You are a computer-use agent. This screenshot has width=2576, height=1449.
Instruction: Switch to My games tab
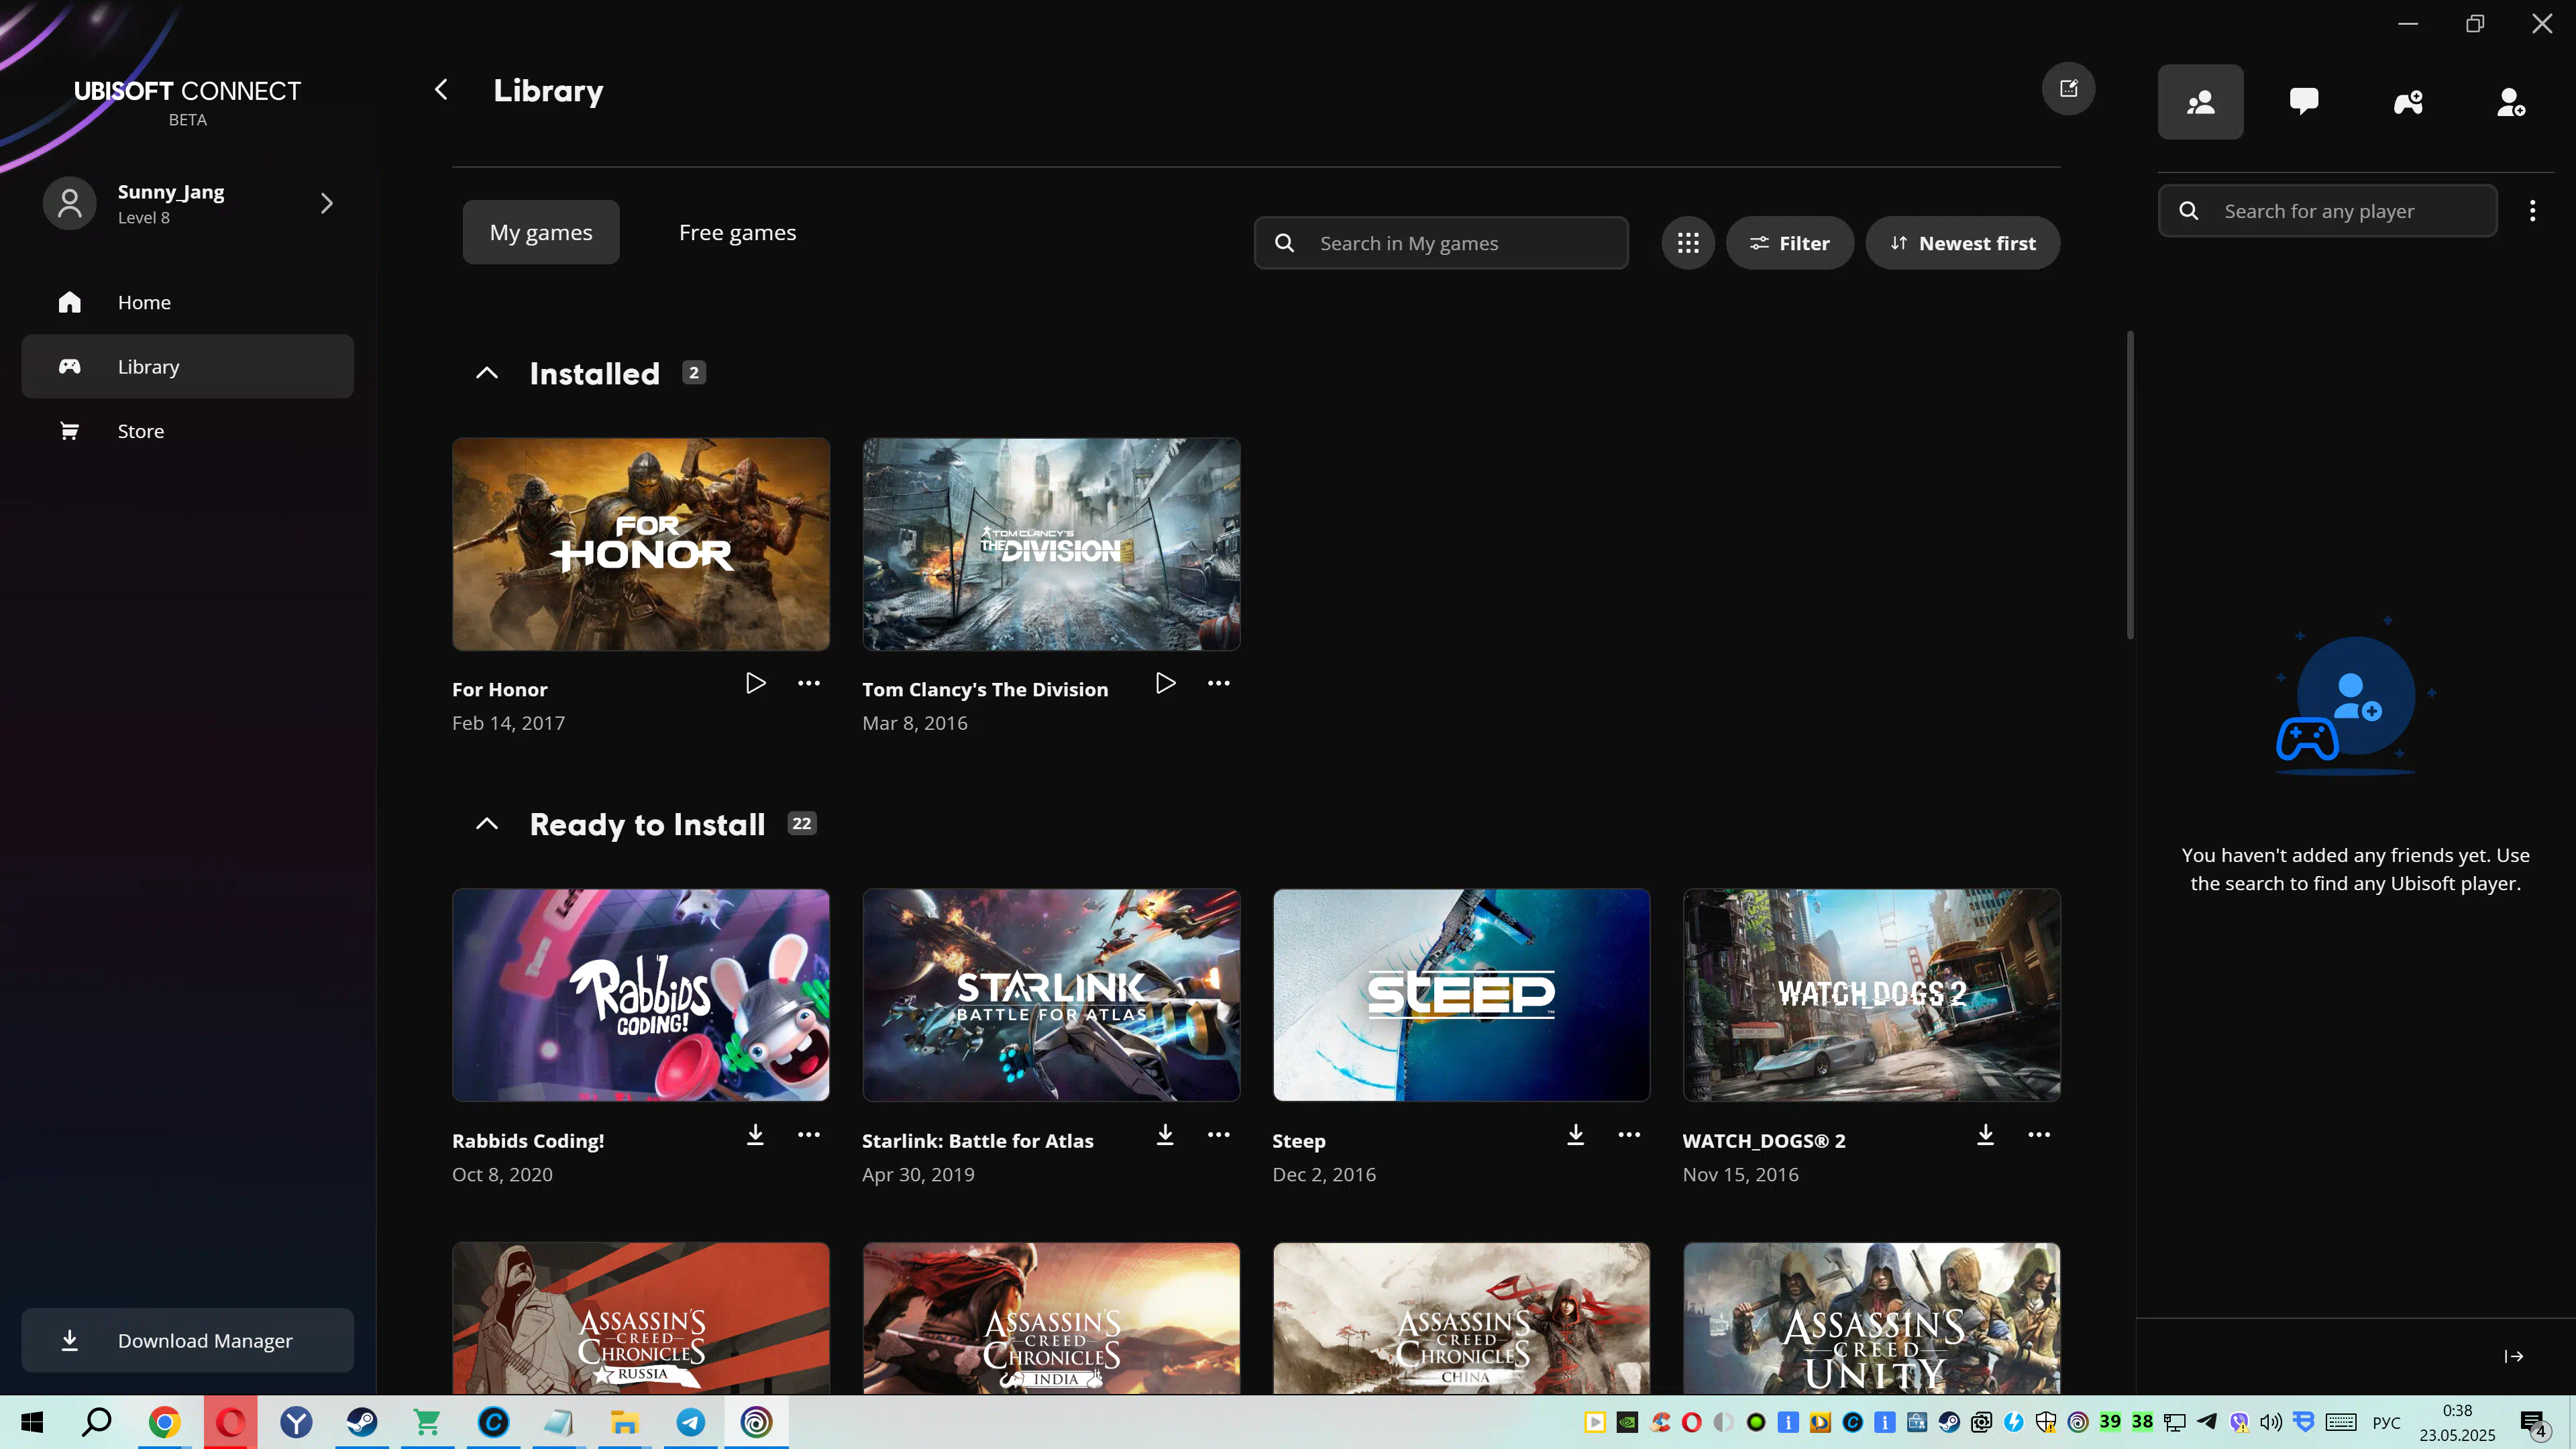[541, 232]
